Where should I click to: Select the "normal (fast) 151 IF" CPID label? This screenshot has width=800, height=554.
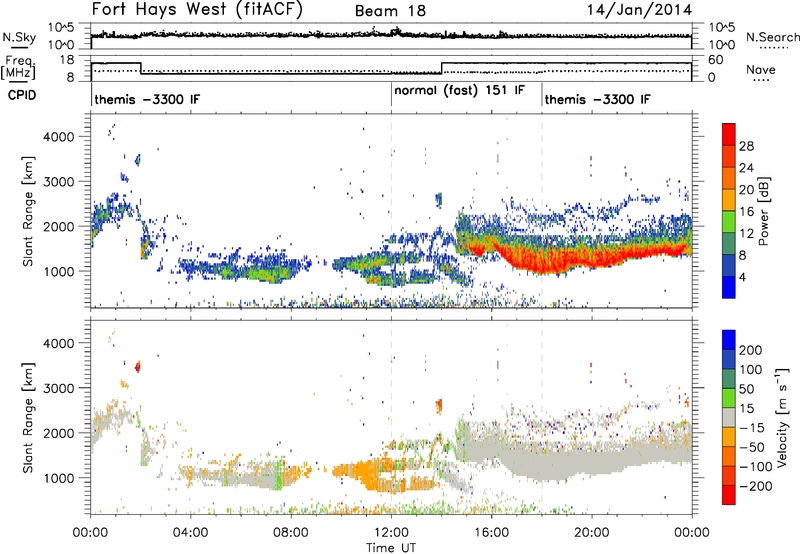pos(459,90)
